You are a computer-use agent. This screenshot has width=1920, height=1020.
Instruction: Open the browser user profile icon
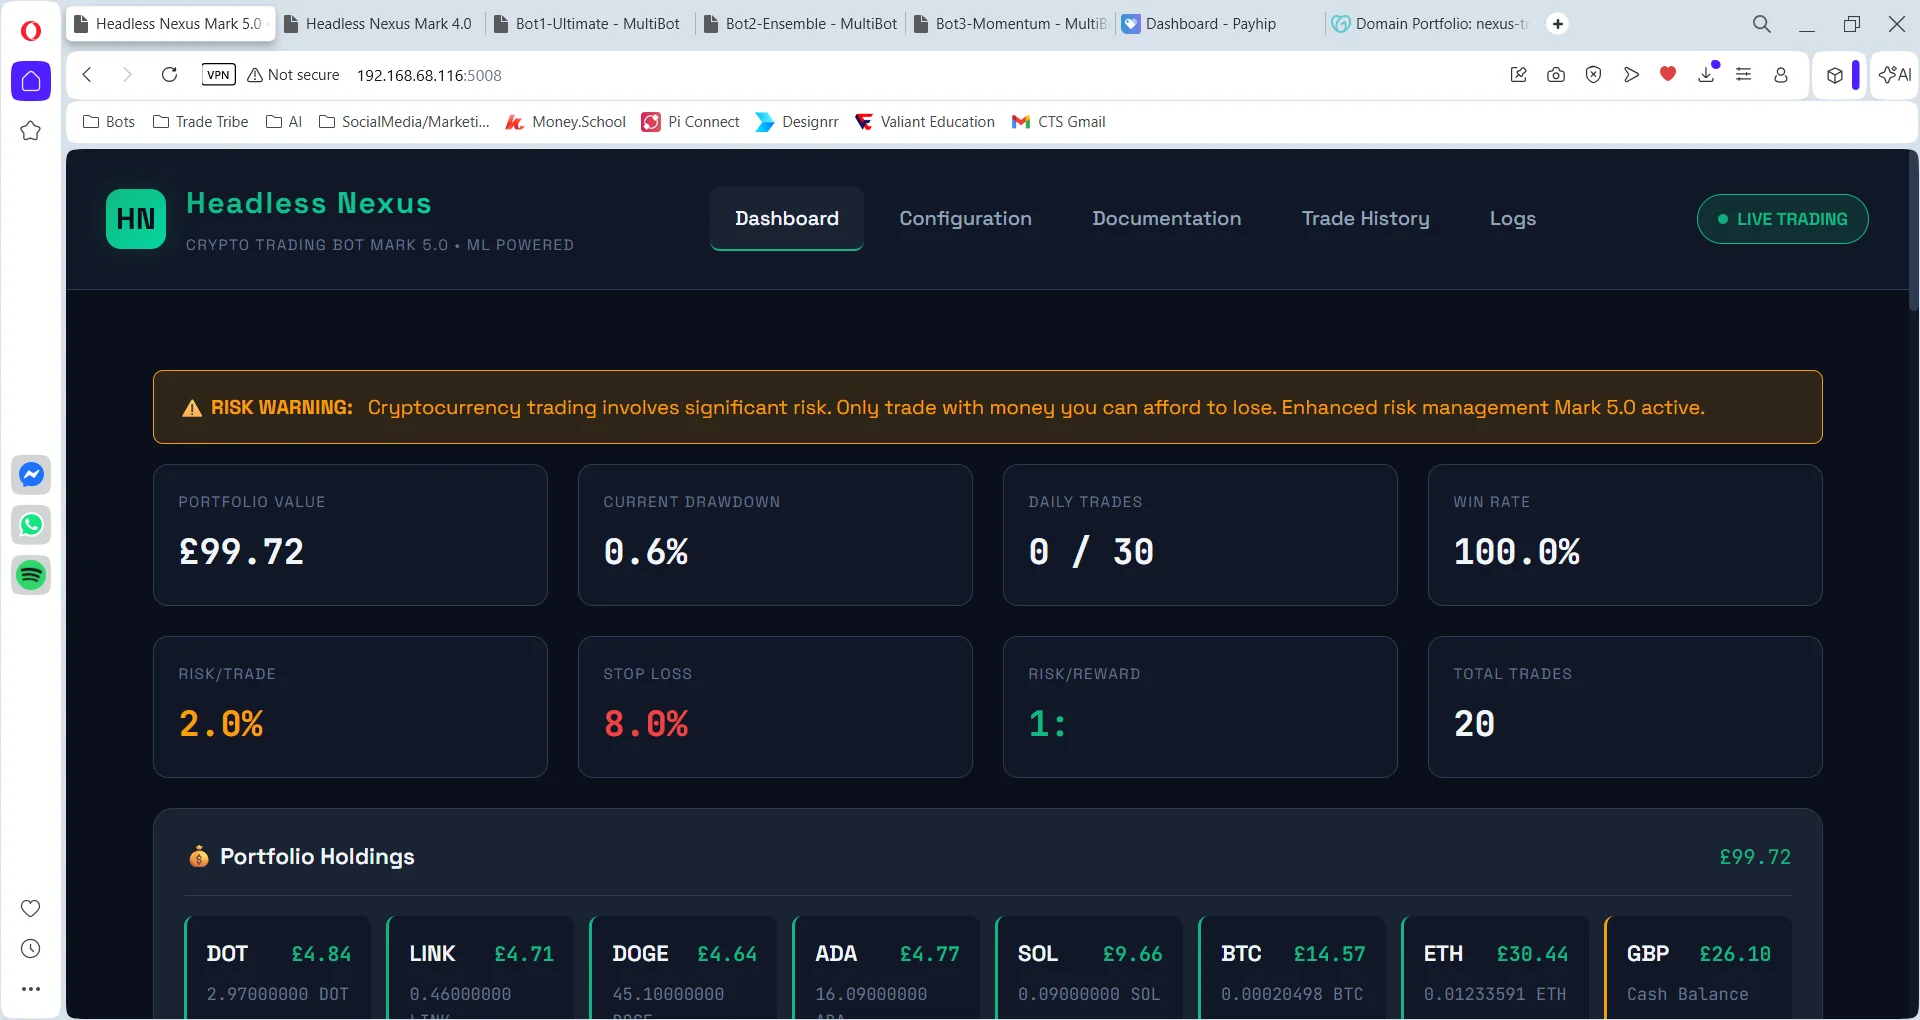tap(1781, 74)
